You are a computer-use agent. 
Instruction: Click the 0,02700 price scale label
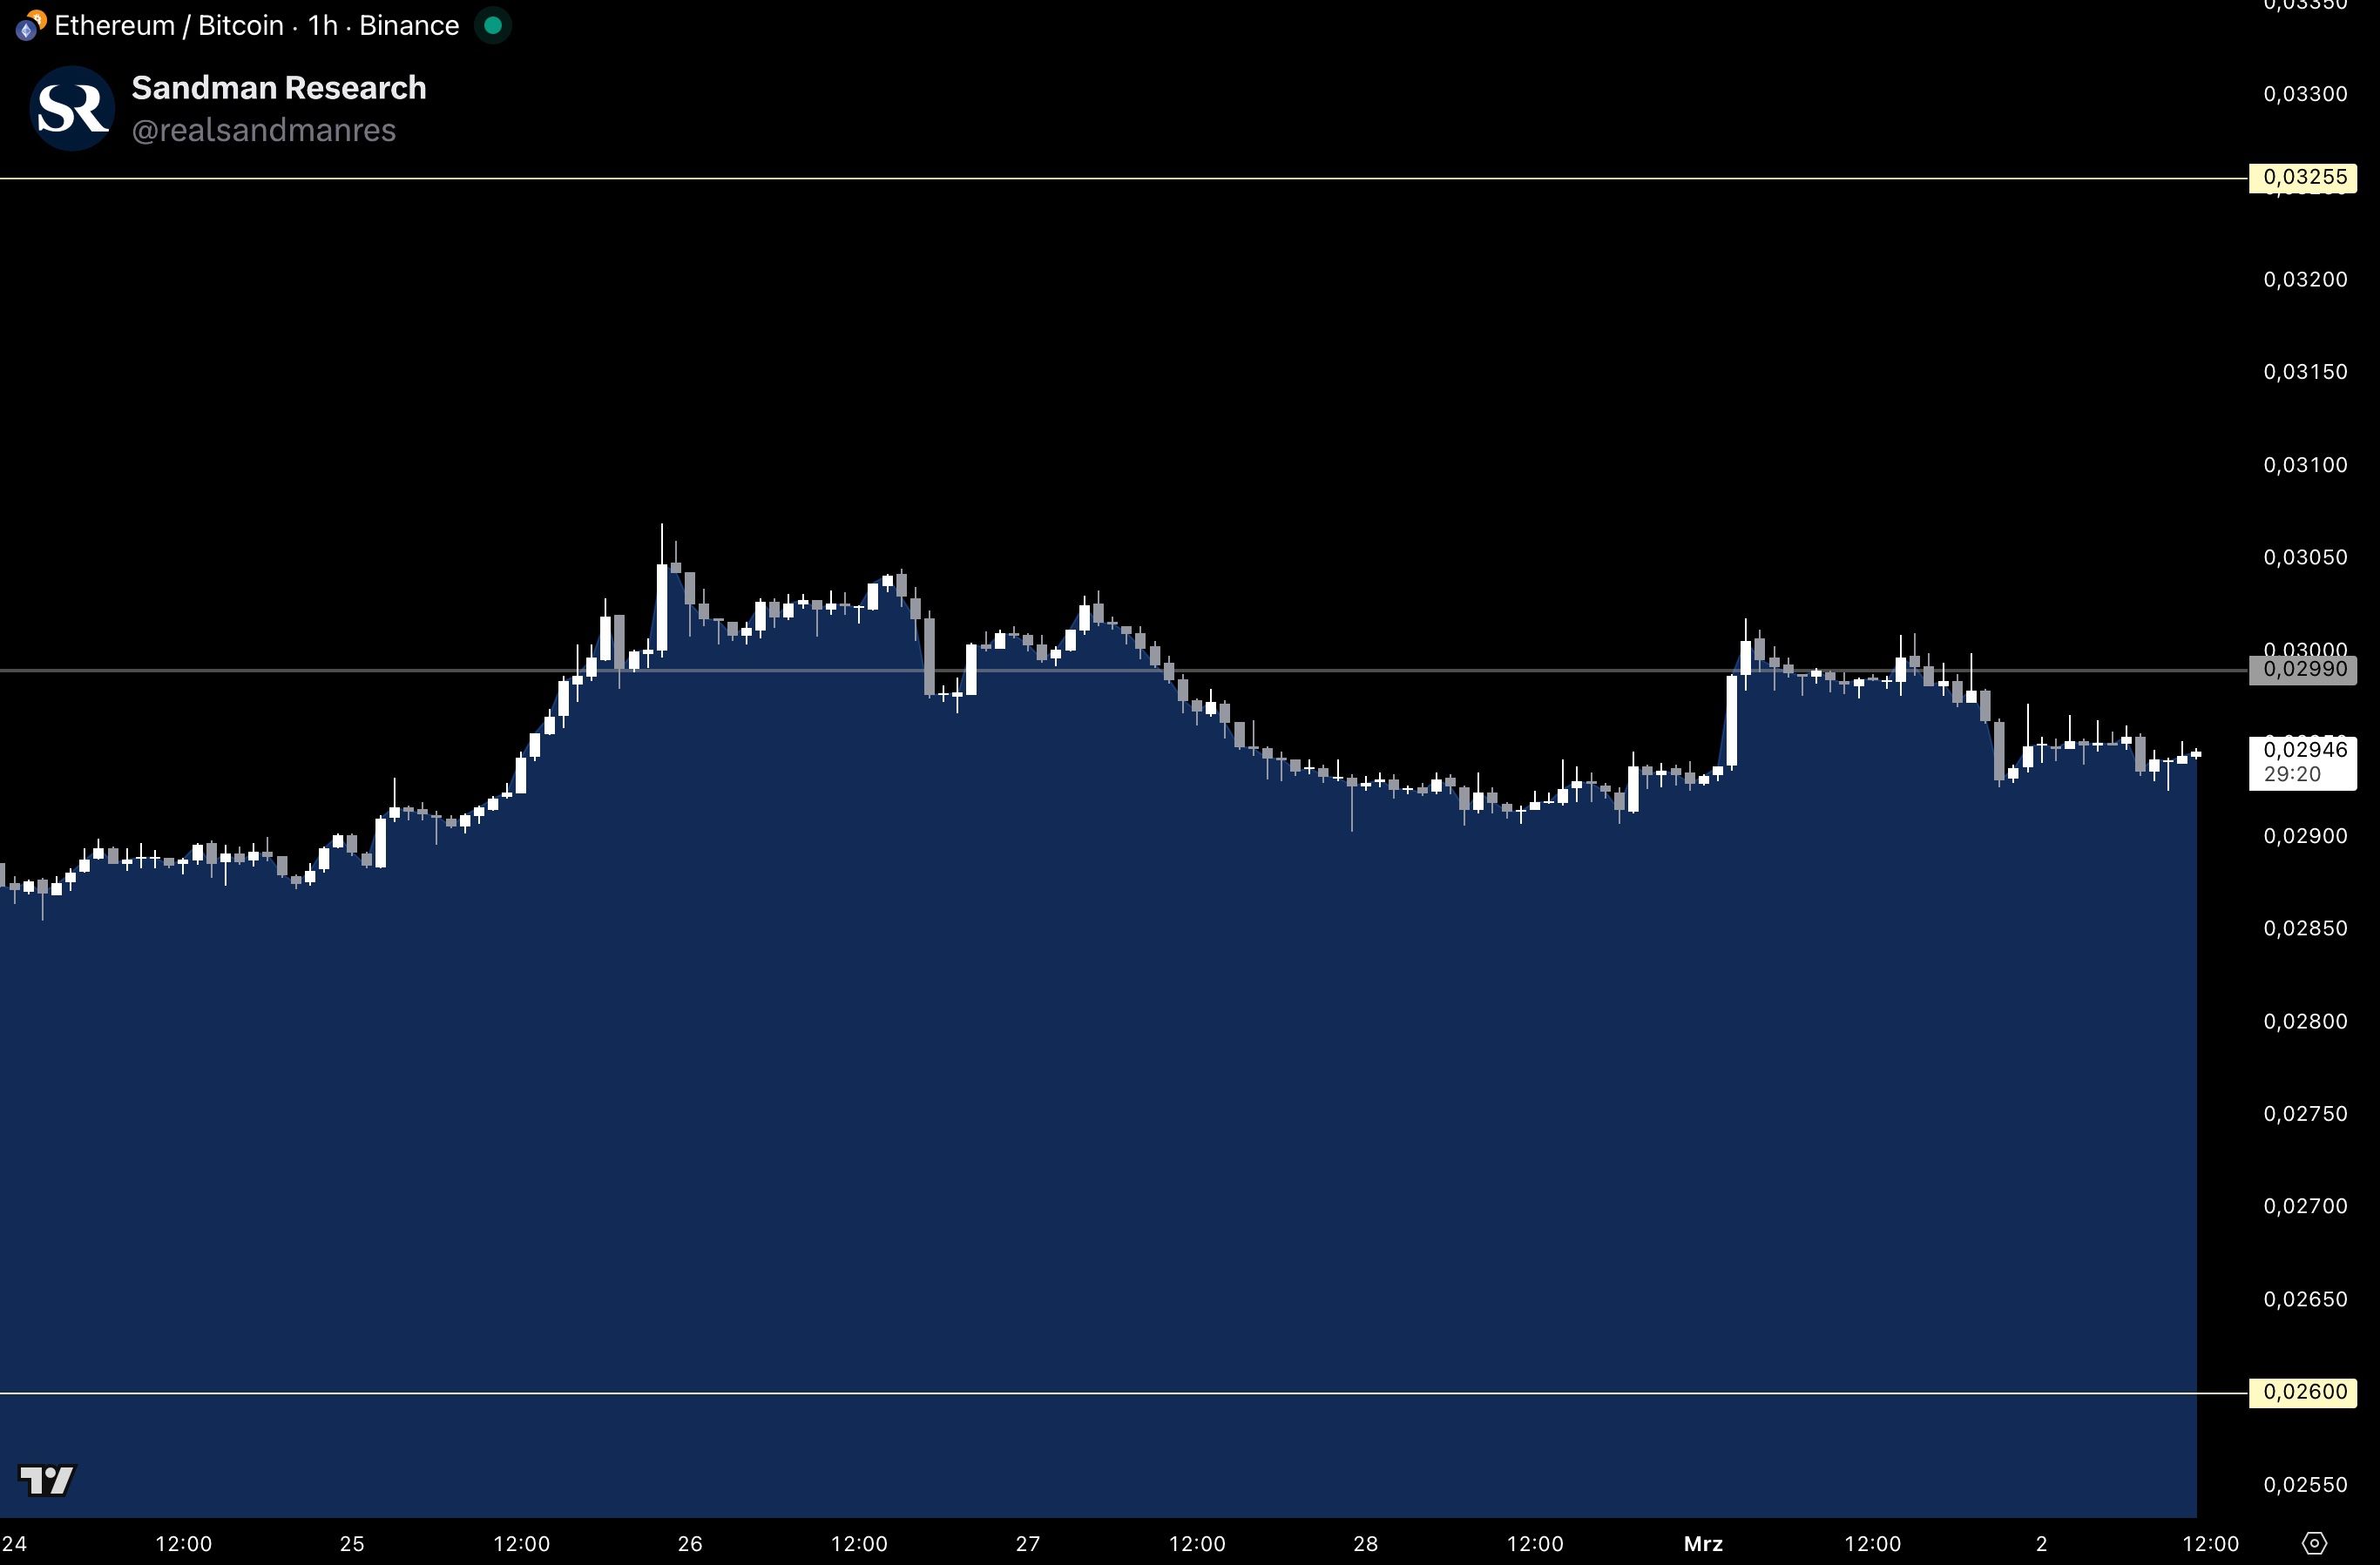2304,1206
